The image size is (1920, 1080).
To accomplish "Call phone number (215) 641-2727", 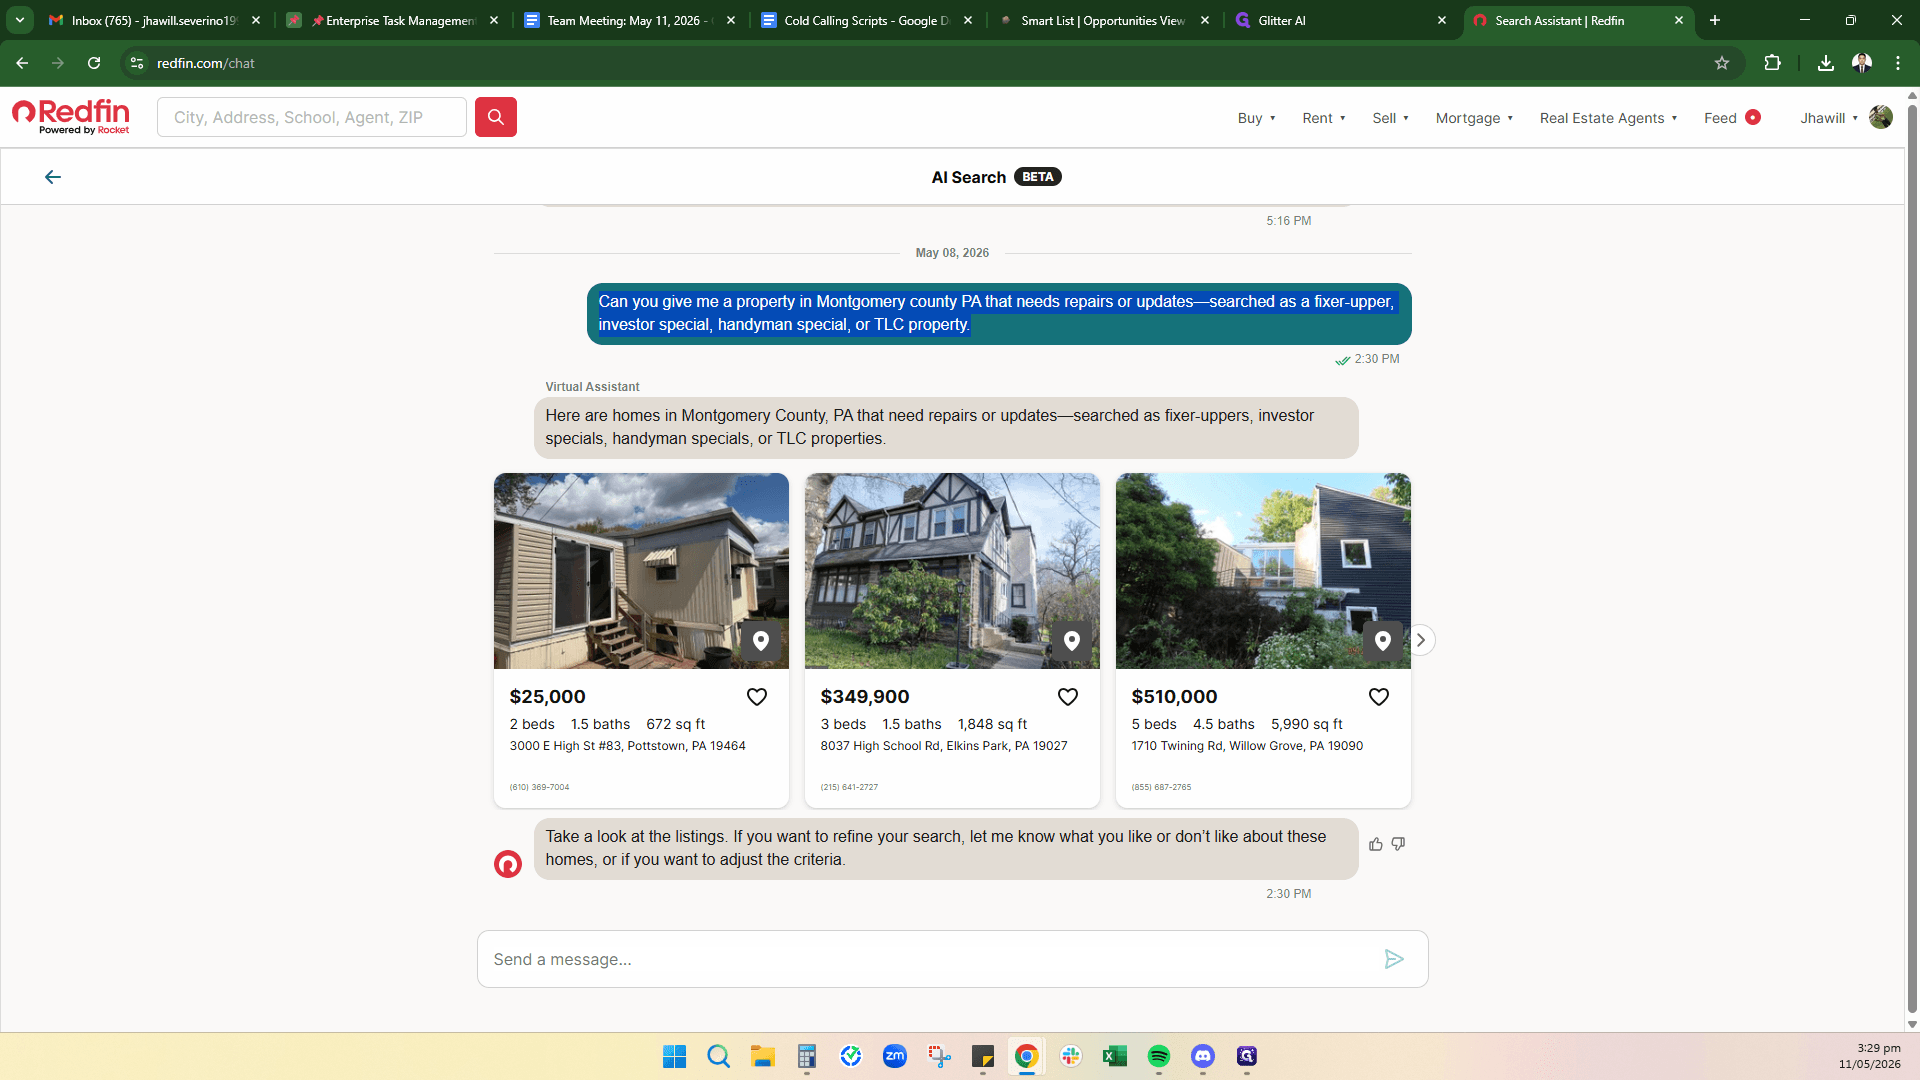I will click(849, 787).
